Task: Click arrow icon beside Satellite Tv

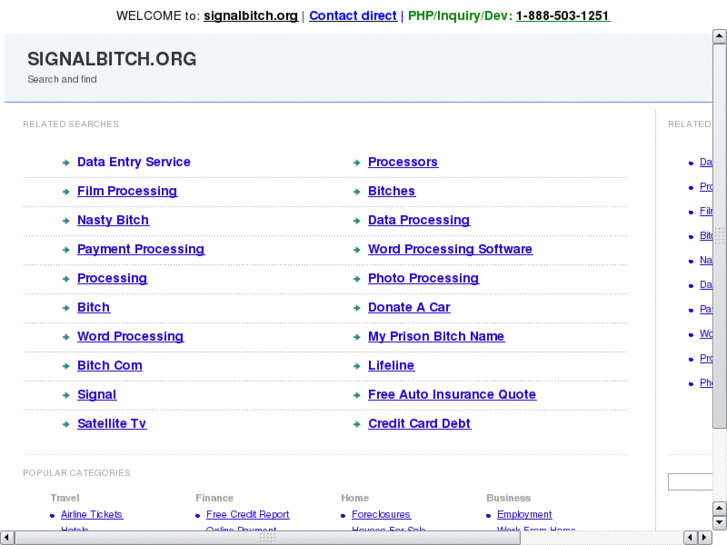Action: pos(66,424)
